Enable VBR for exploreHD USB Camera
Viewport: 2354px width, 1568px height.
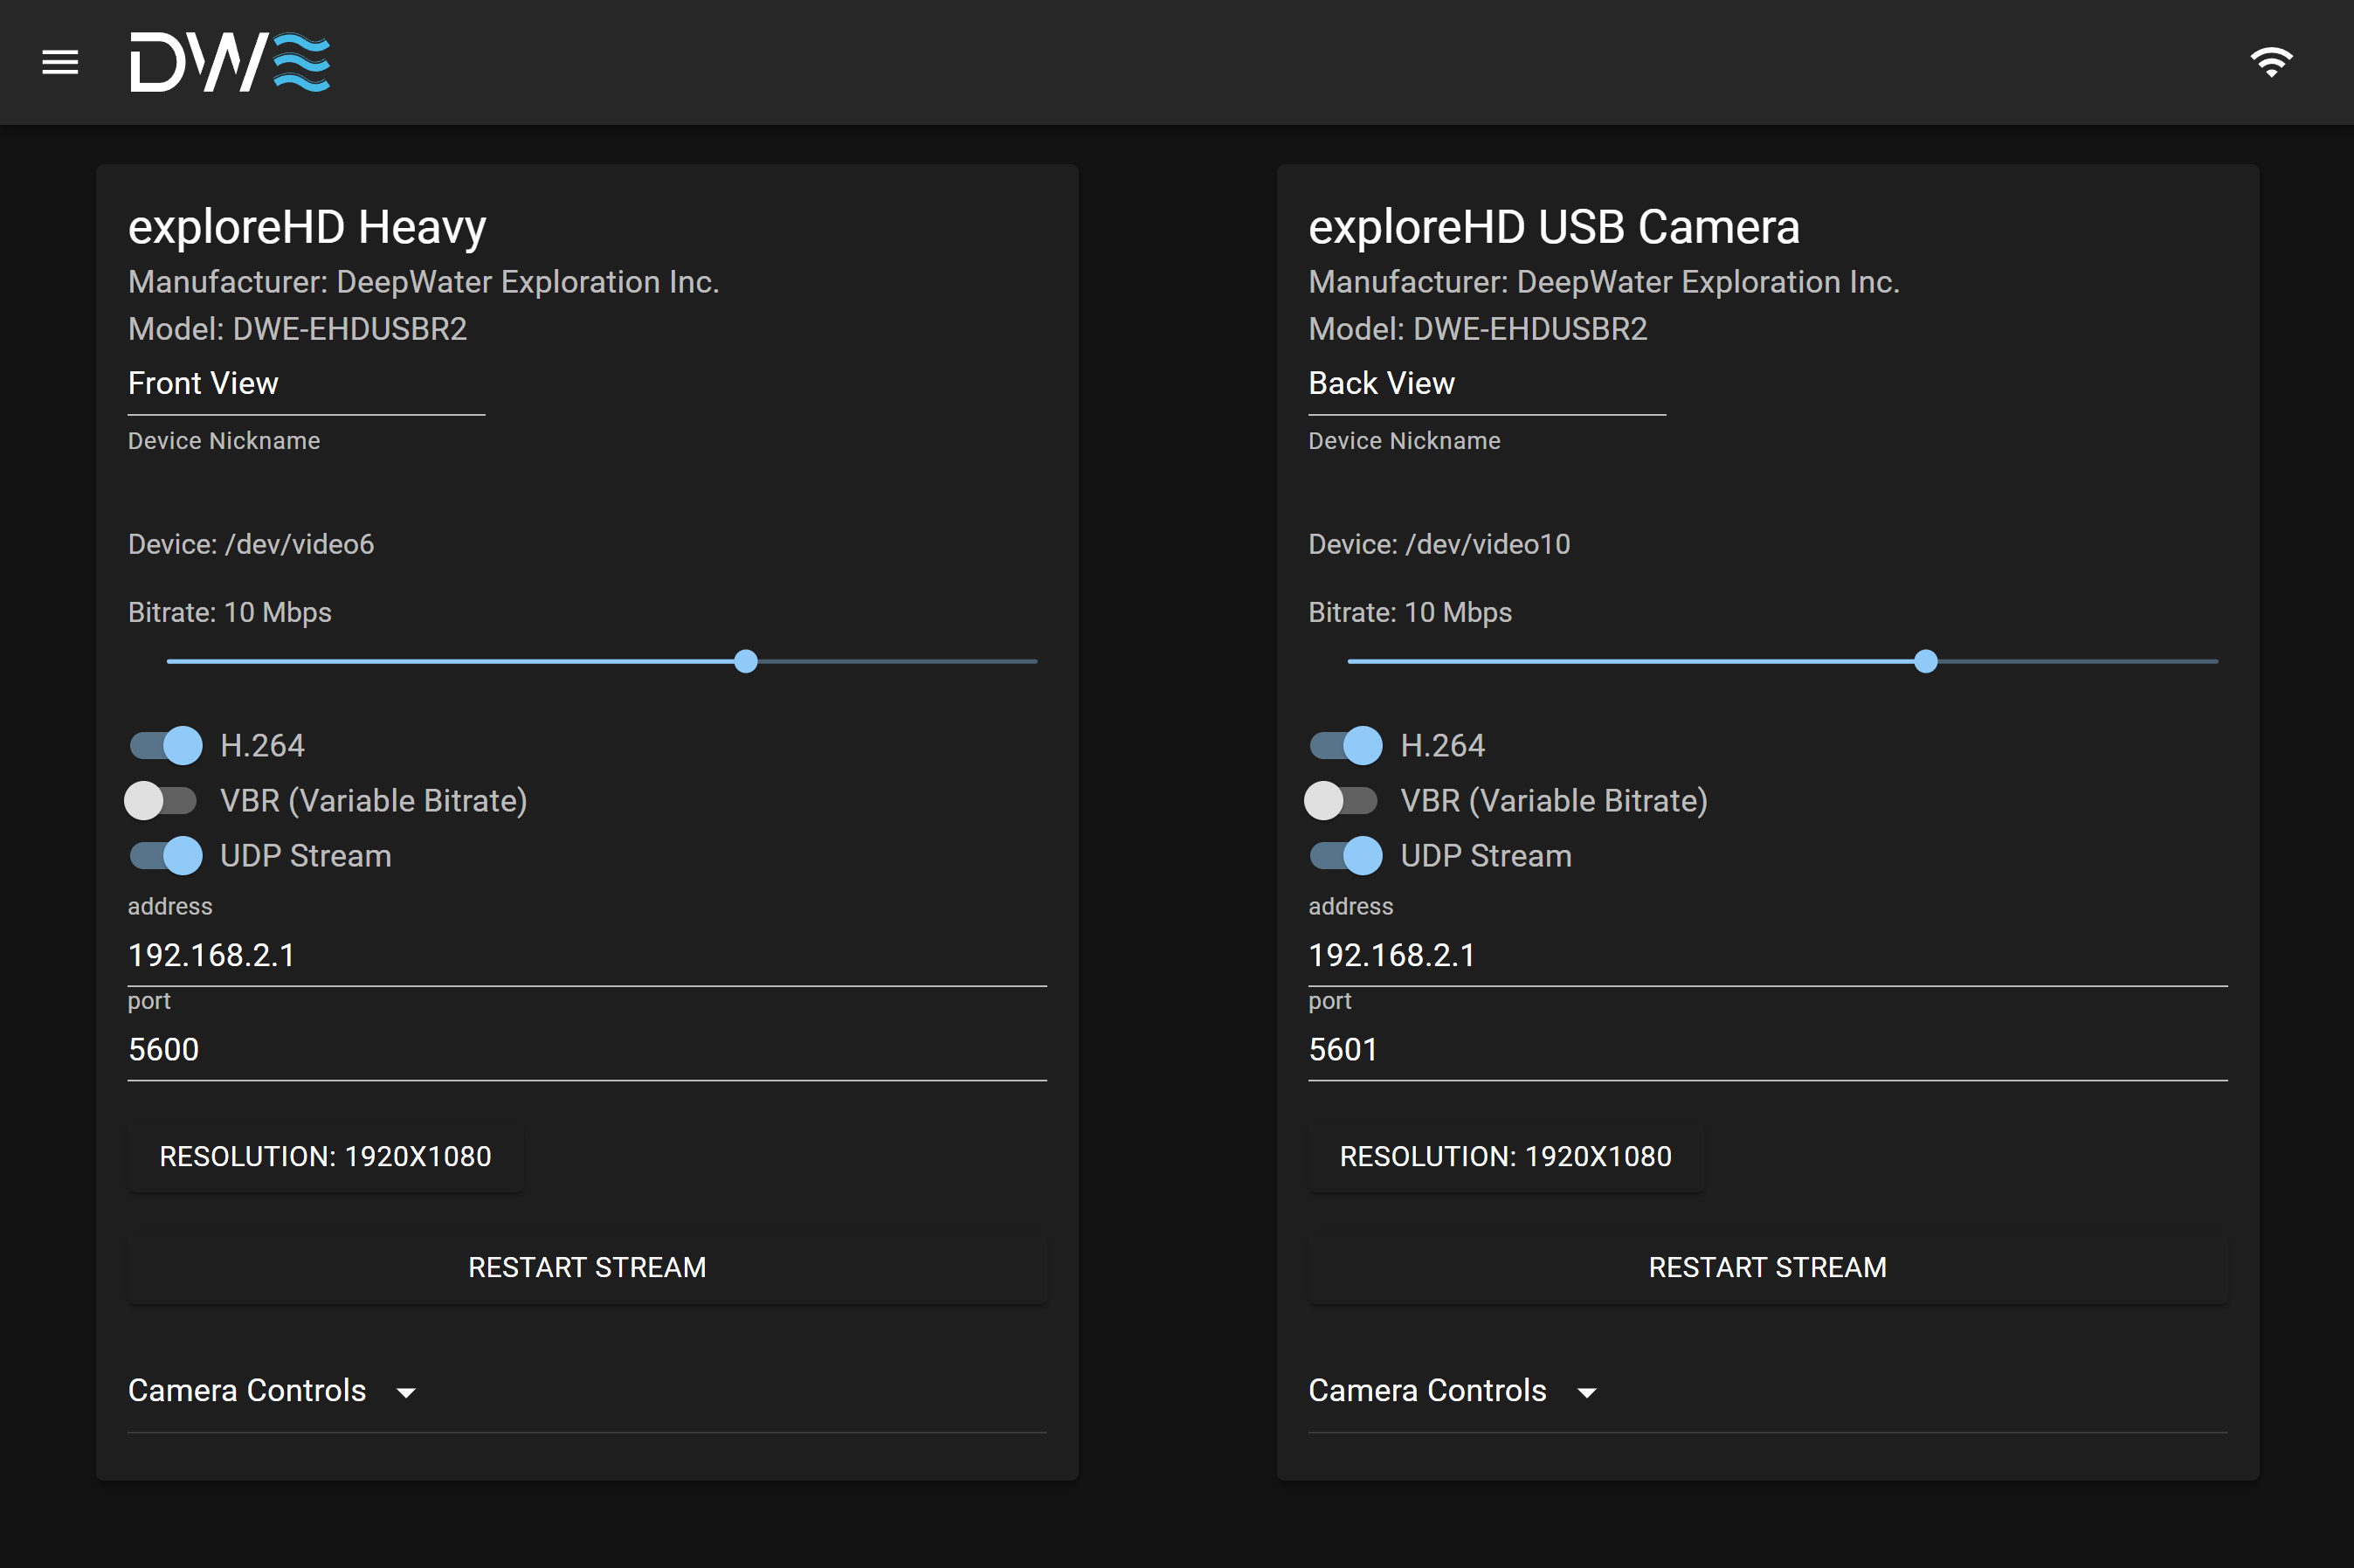(1342, 800)
